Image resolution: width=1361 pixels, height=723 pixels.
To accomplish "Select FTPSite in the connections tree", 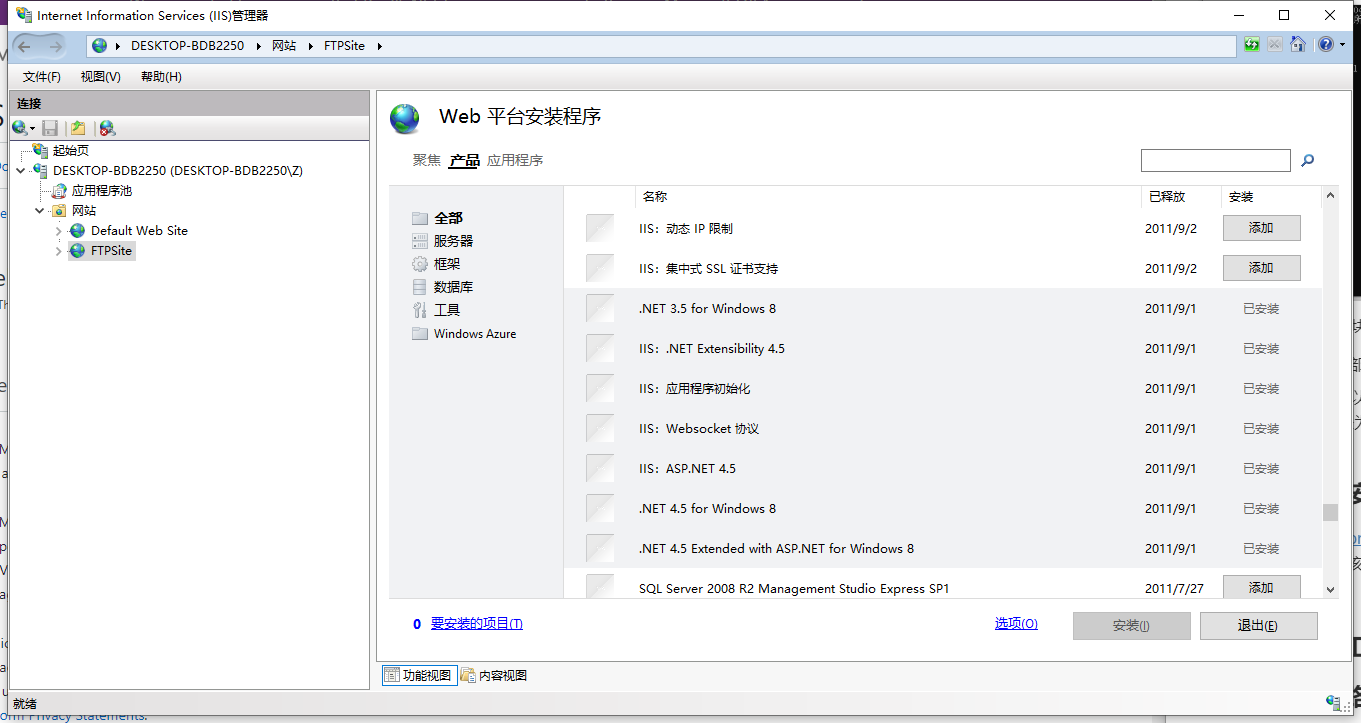I will click(111, 250).
